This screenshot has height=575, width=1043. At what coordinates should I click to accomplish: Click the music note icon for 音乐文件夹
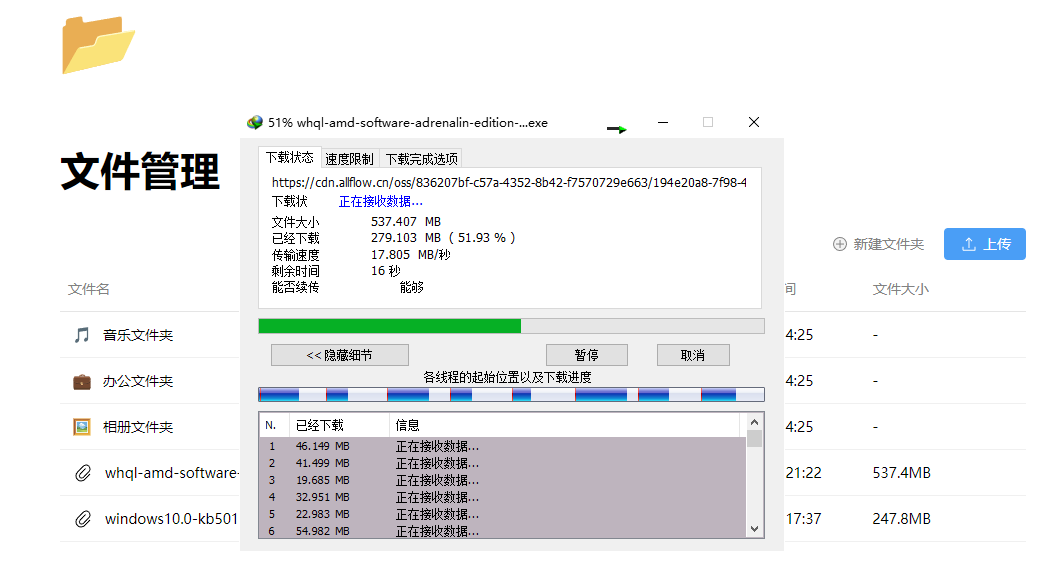point(82,335)
